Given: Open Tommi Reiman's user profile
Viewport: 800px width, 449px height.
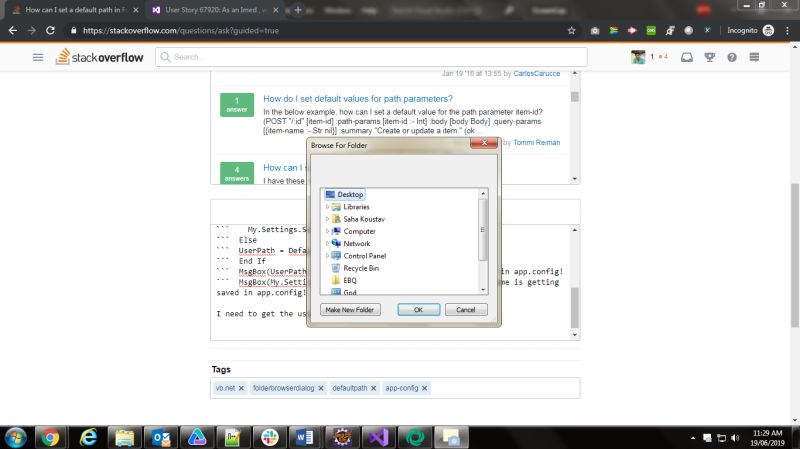Looking at the screenshot, I should point(537,142).
